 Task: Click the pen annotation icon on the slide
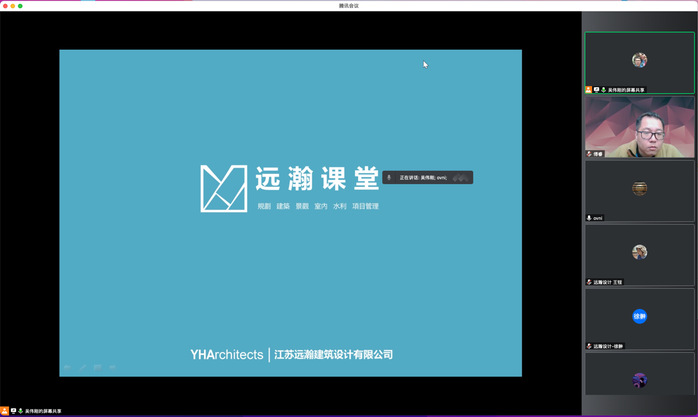point(83,367)
